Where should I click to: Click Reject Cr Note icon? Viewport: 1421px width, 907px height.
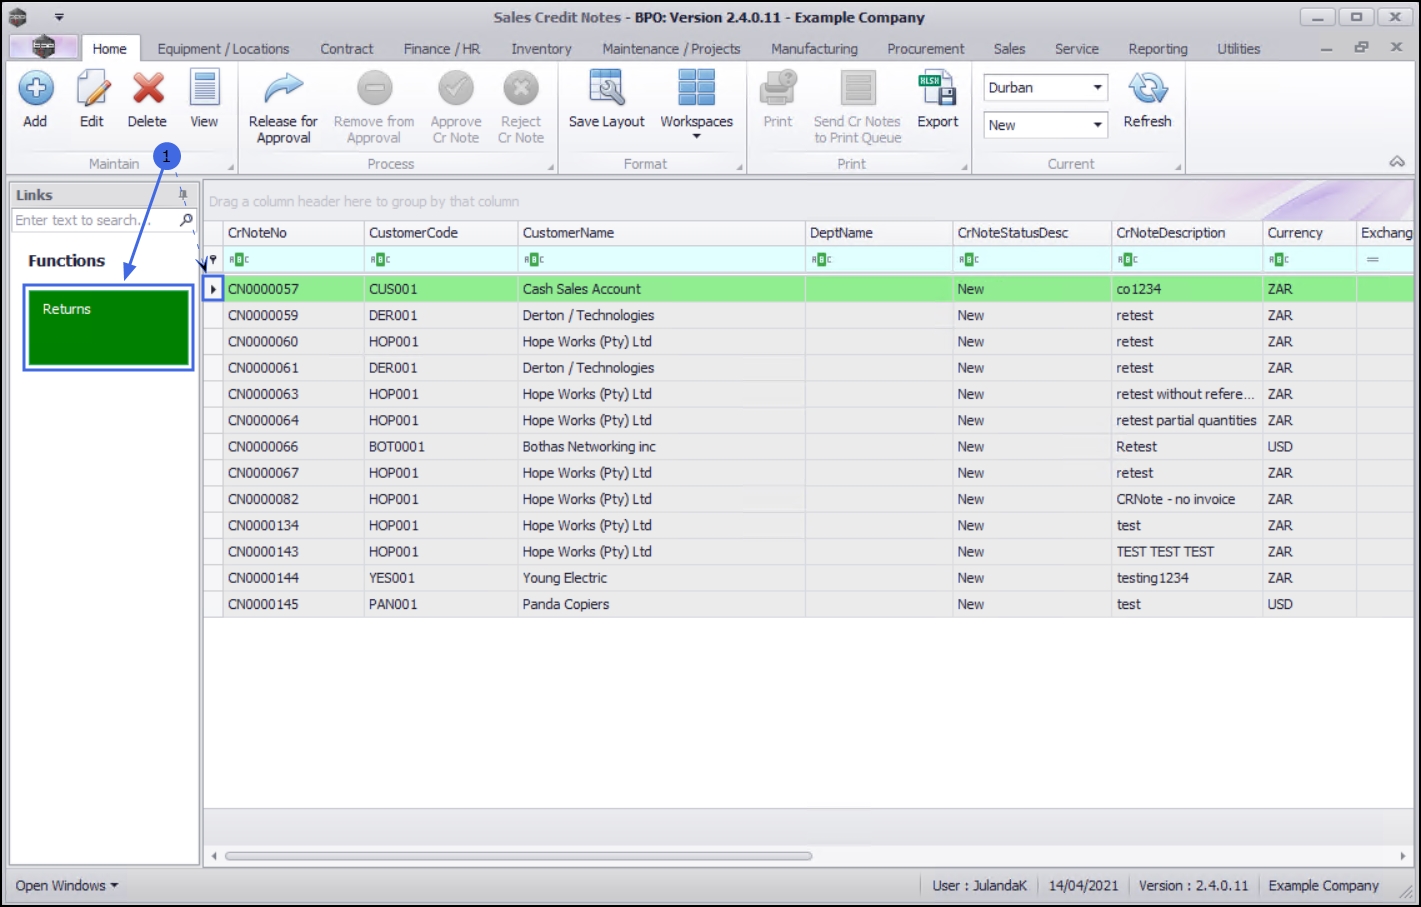pyautogui.click(x=521, y=89)
